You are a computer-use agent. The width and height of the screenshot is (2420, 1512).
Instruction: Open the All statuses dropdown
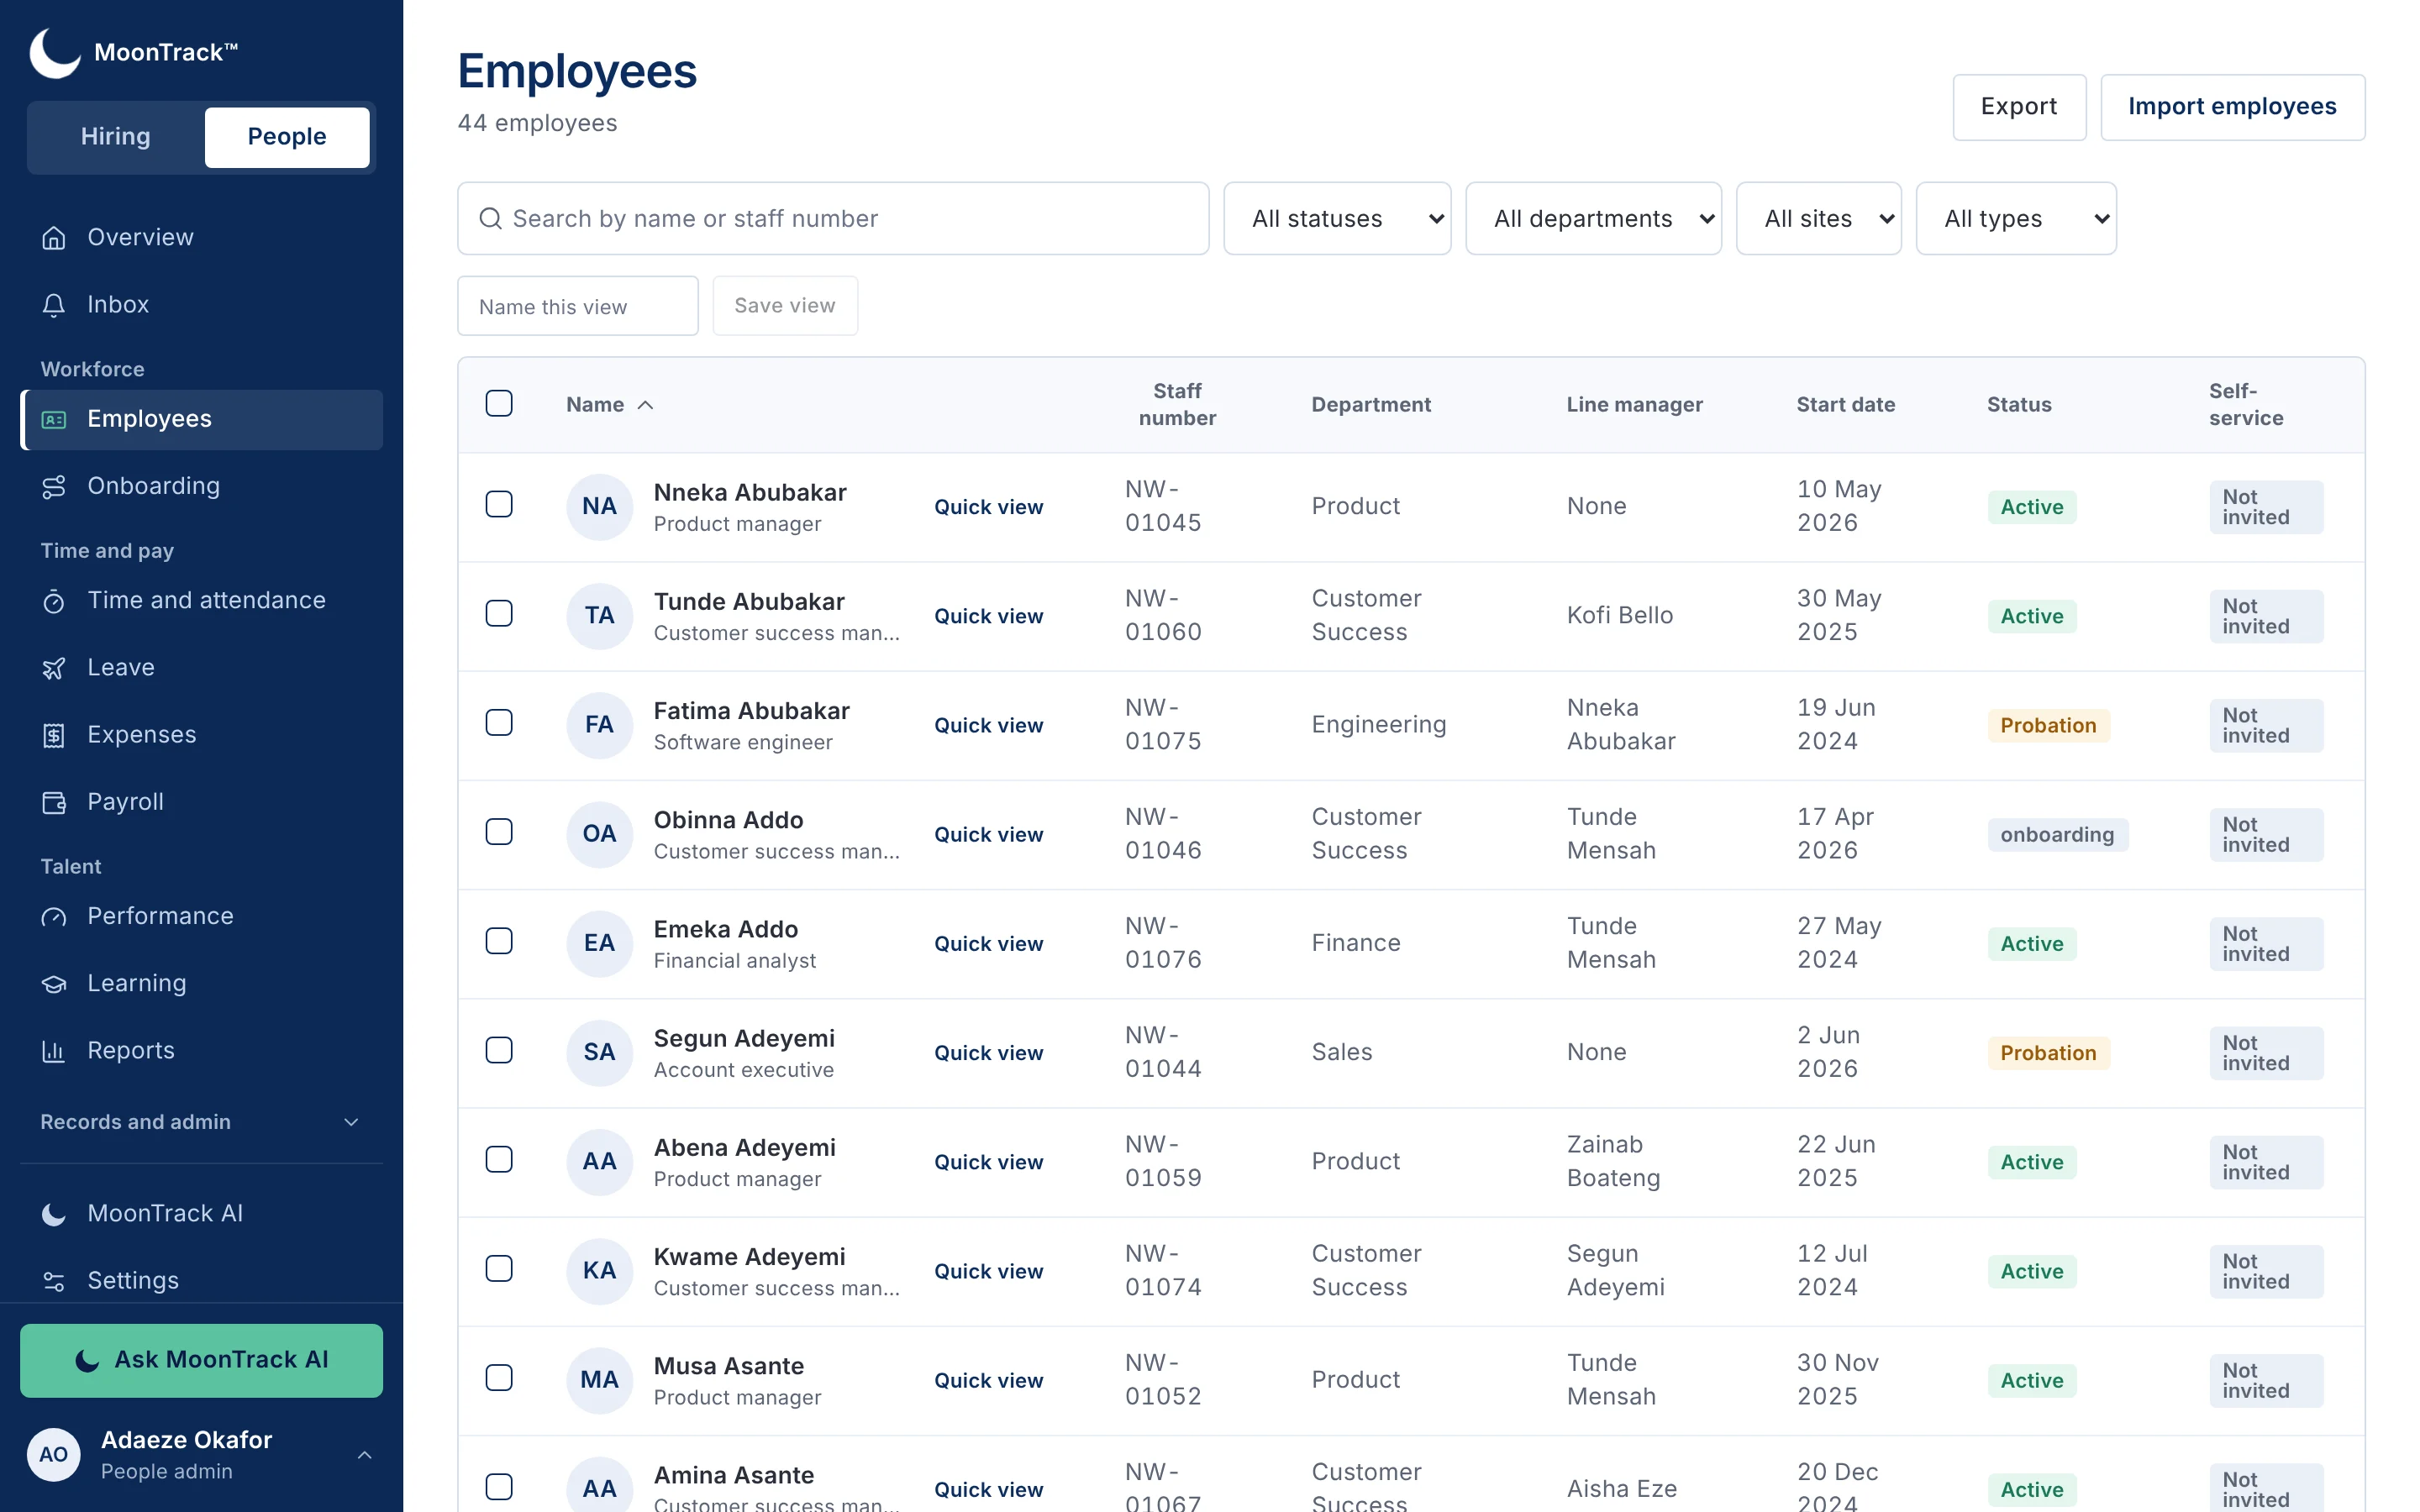click(x=1337, y=218)
